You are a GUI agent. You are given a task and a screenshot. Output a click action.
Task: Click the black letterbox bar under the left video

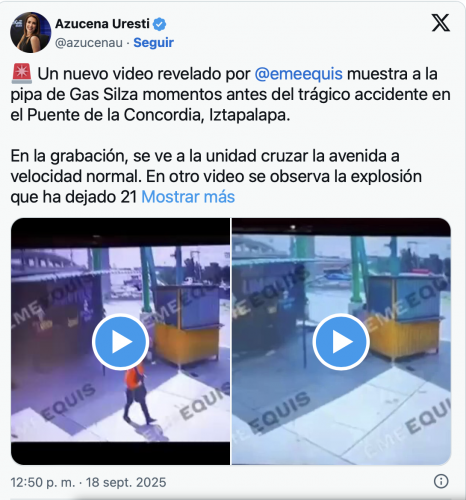point(120,453)
